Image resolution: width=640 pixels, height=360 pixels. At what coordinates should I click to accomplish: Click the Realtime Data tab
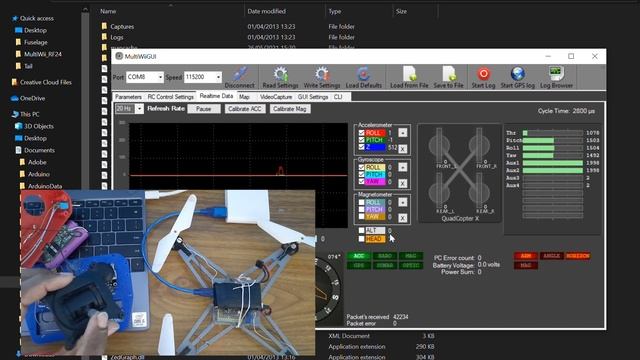pos(216,96)
